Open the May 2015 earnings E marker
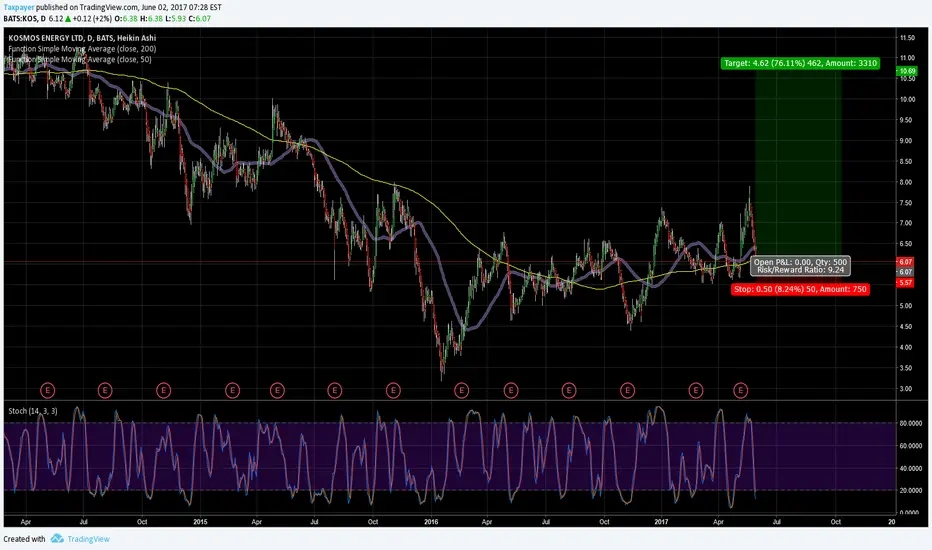 [277, 391]
